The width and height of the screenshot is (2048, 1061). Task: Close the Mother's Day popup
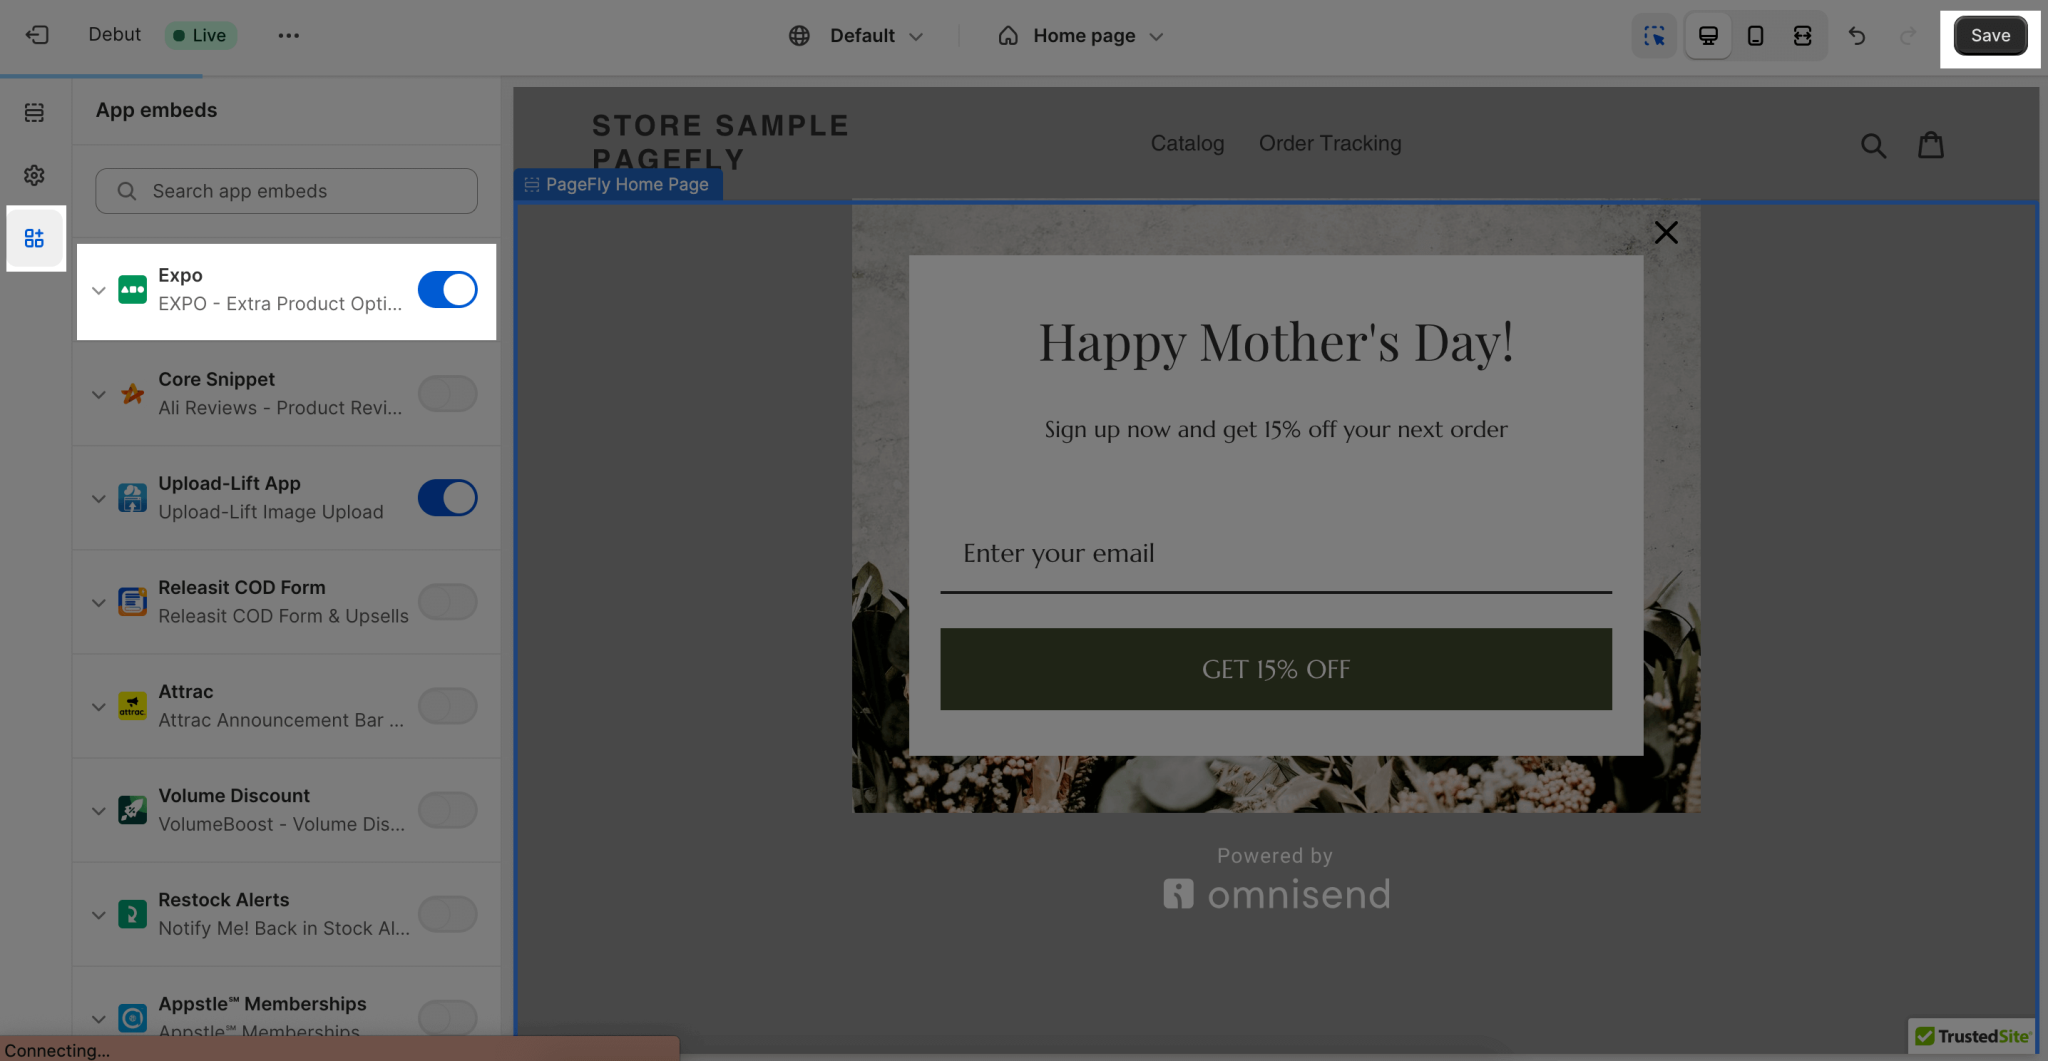pos(1666,233)
